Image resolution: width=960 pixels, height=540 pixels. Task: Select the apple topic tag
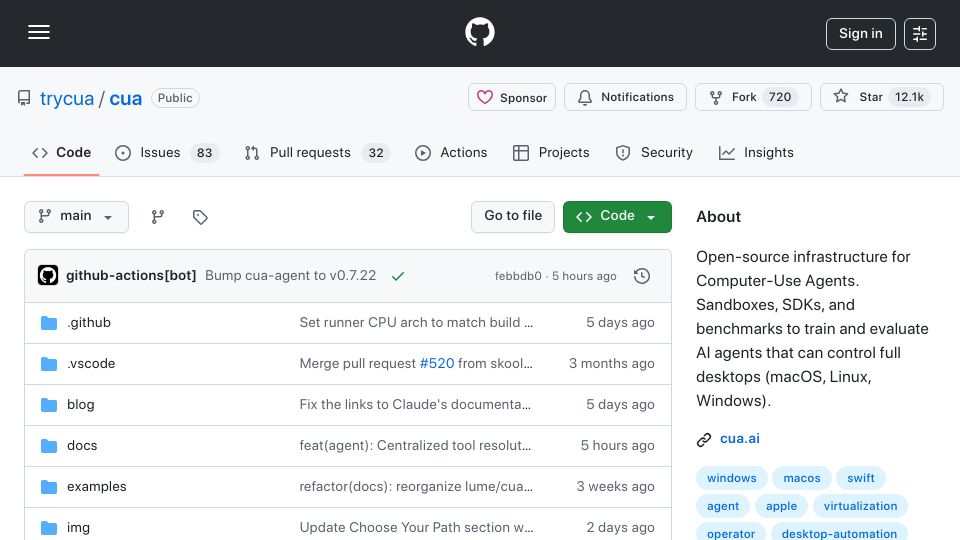(781, 506)
